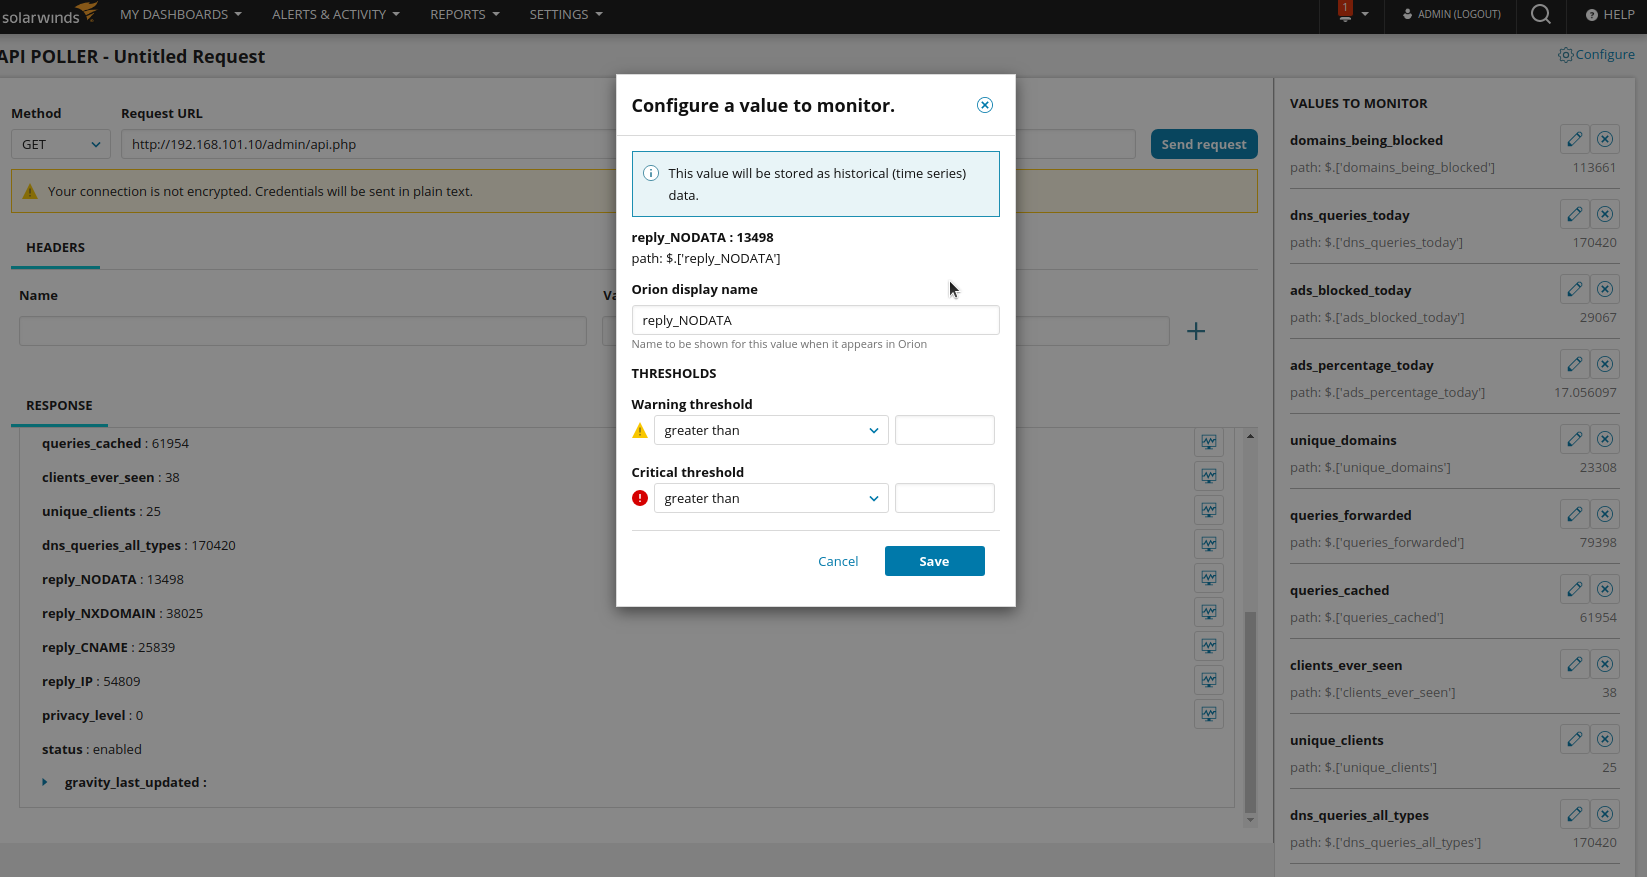This screenshot has height=877, width=1647.
Task: Remove the unique_clients monitored value
Action: click(x=1605, y=739)
